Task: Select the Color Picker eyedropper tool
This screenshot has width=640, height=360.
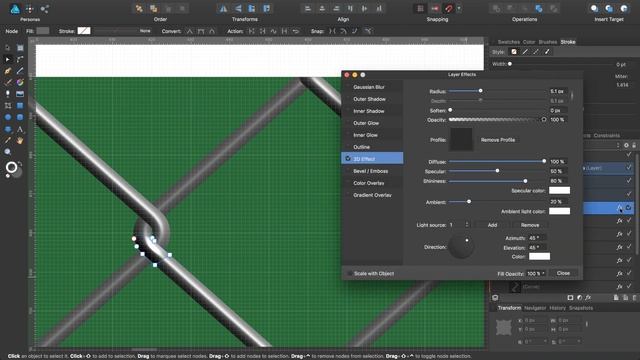Action: click(8, 140)
